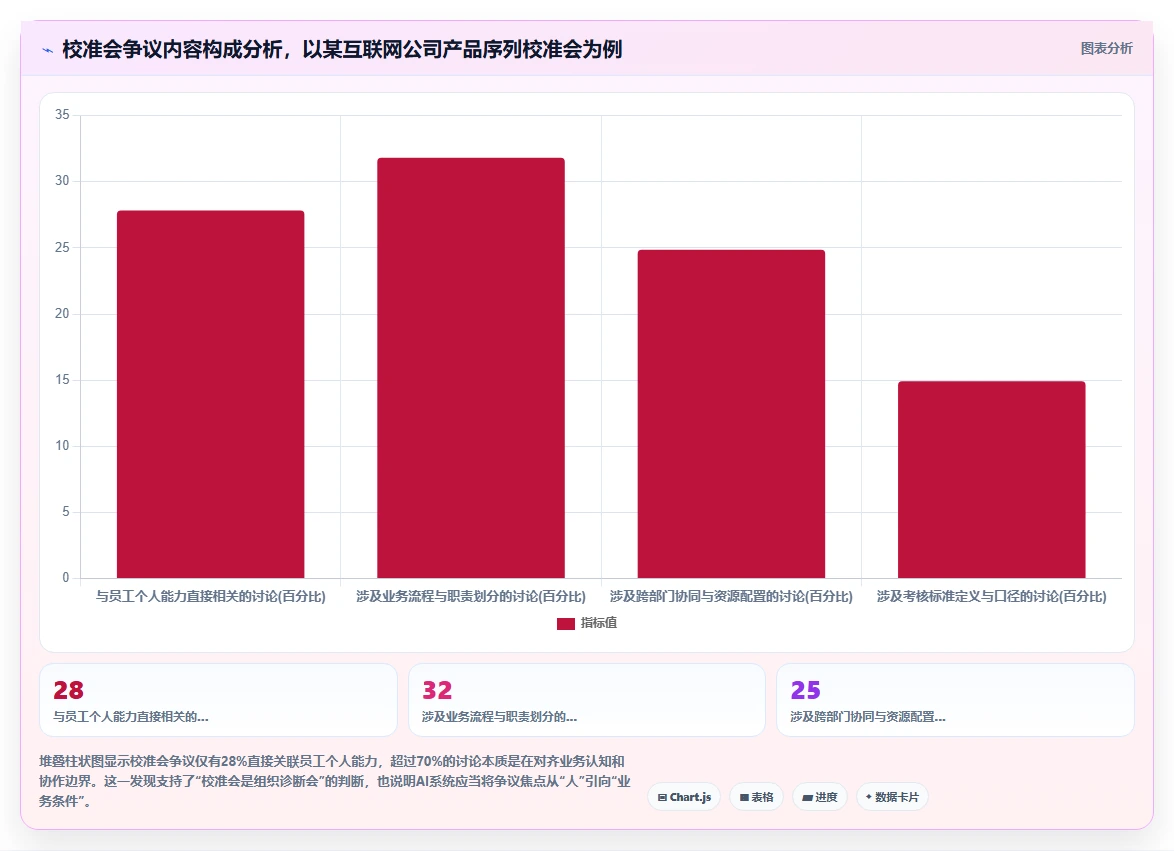Click the summary paragraph starting 堆叠柱状图显示

point(335,781)
